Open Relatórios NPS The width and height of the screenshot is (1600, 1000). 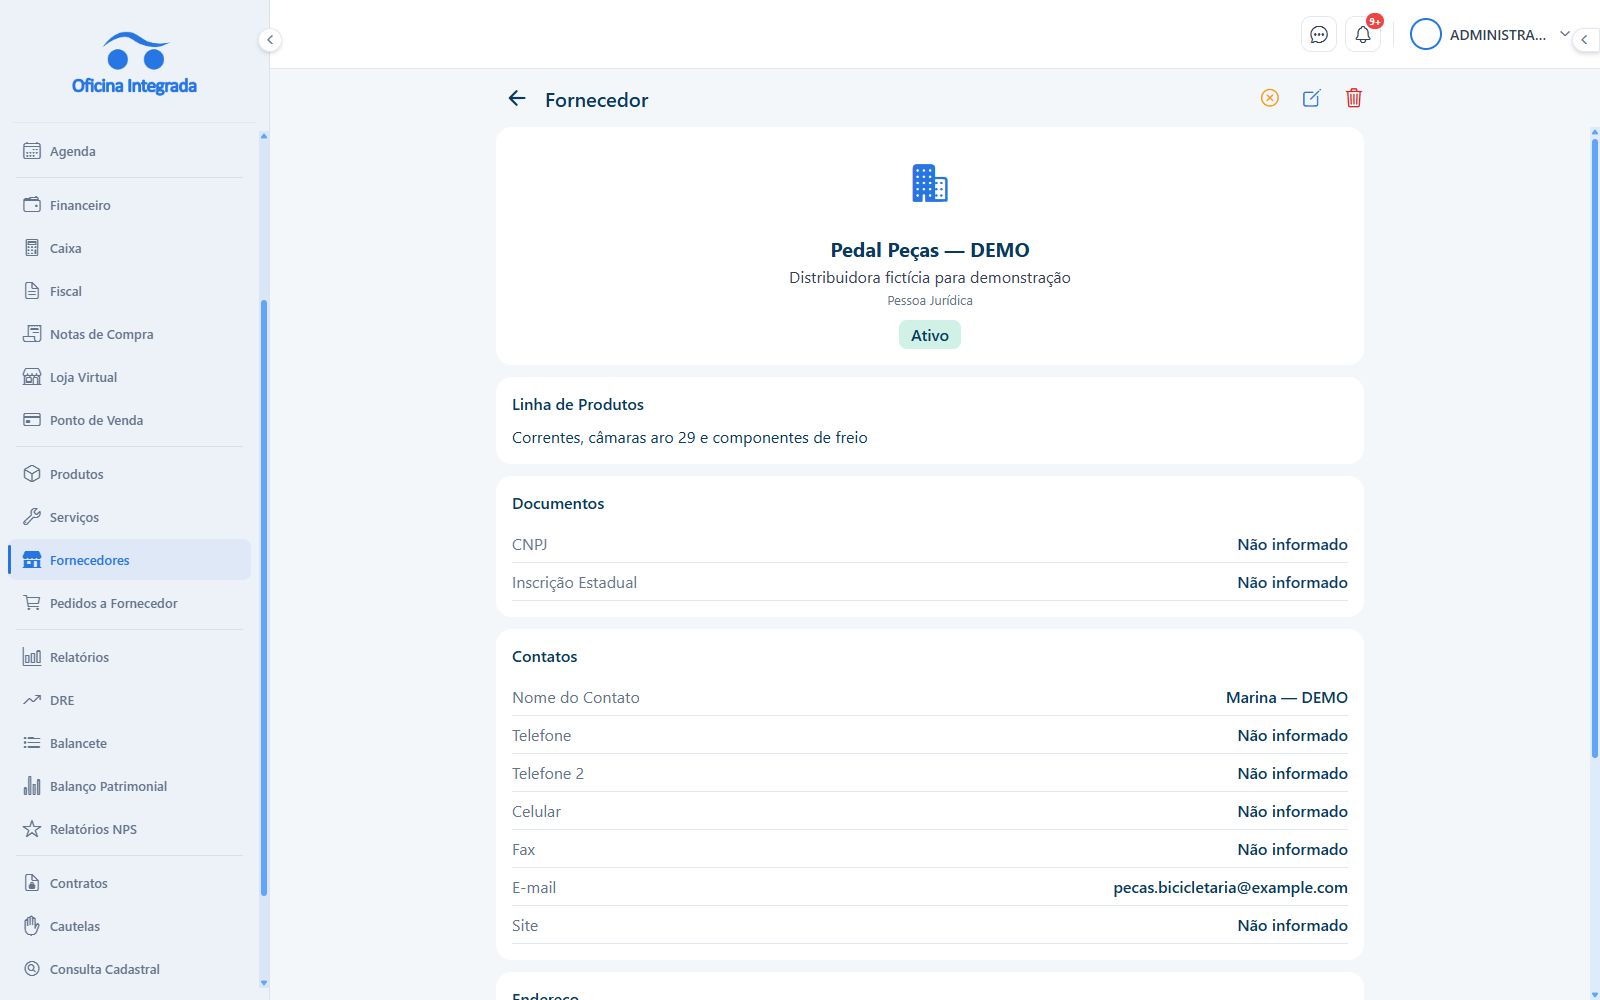coord(130,829)
